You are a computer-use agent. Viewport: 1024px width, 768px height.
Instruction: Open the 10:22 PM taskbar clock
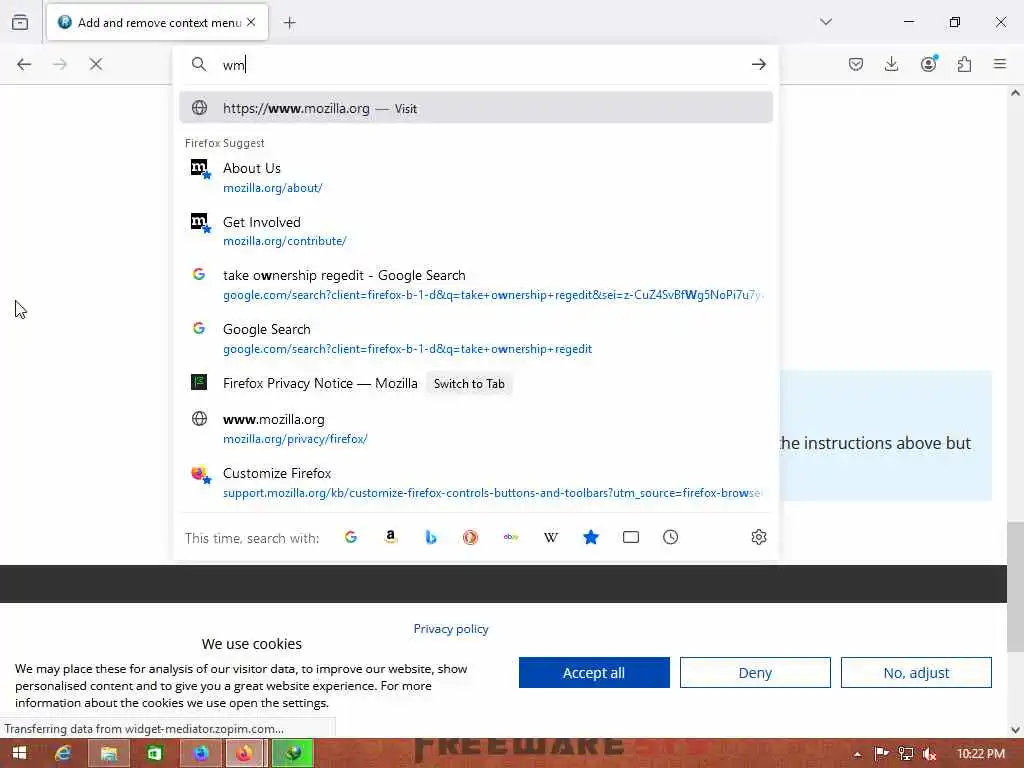(x=980, y=754)
